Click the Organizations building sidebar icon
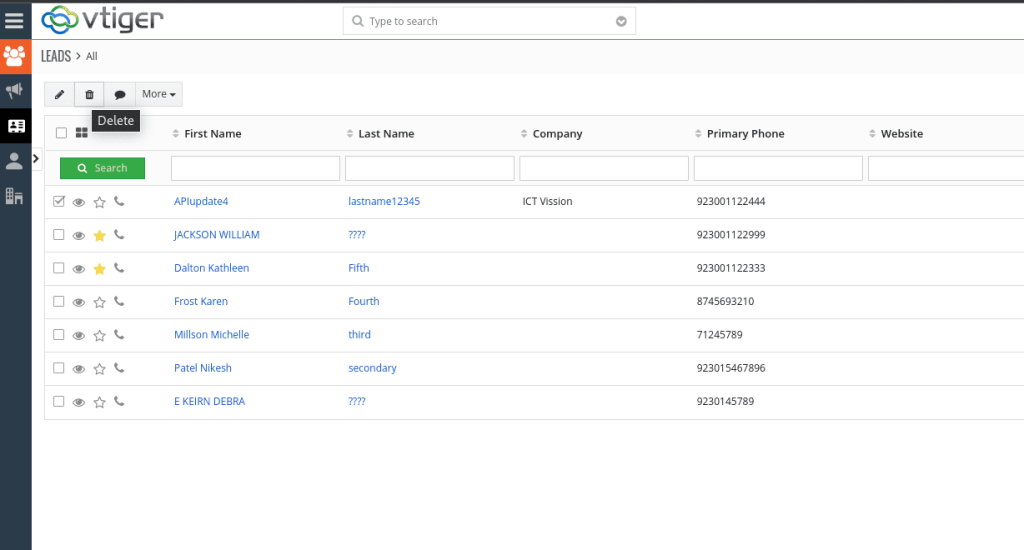 [x=15, y=196]
